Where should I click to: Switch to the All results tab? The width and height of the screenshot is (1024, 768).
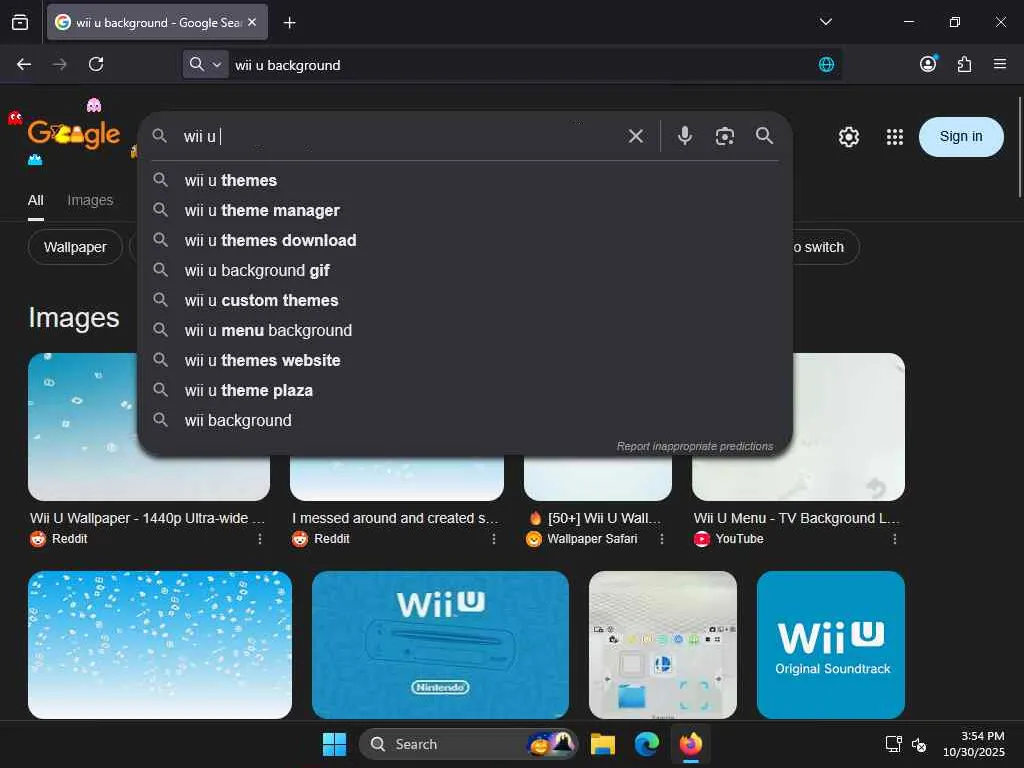[36, 200]
